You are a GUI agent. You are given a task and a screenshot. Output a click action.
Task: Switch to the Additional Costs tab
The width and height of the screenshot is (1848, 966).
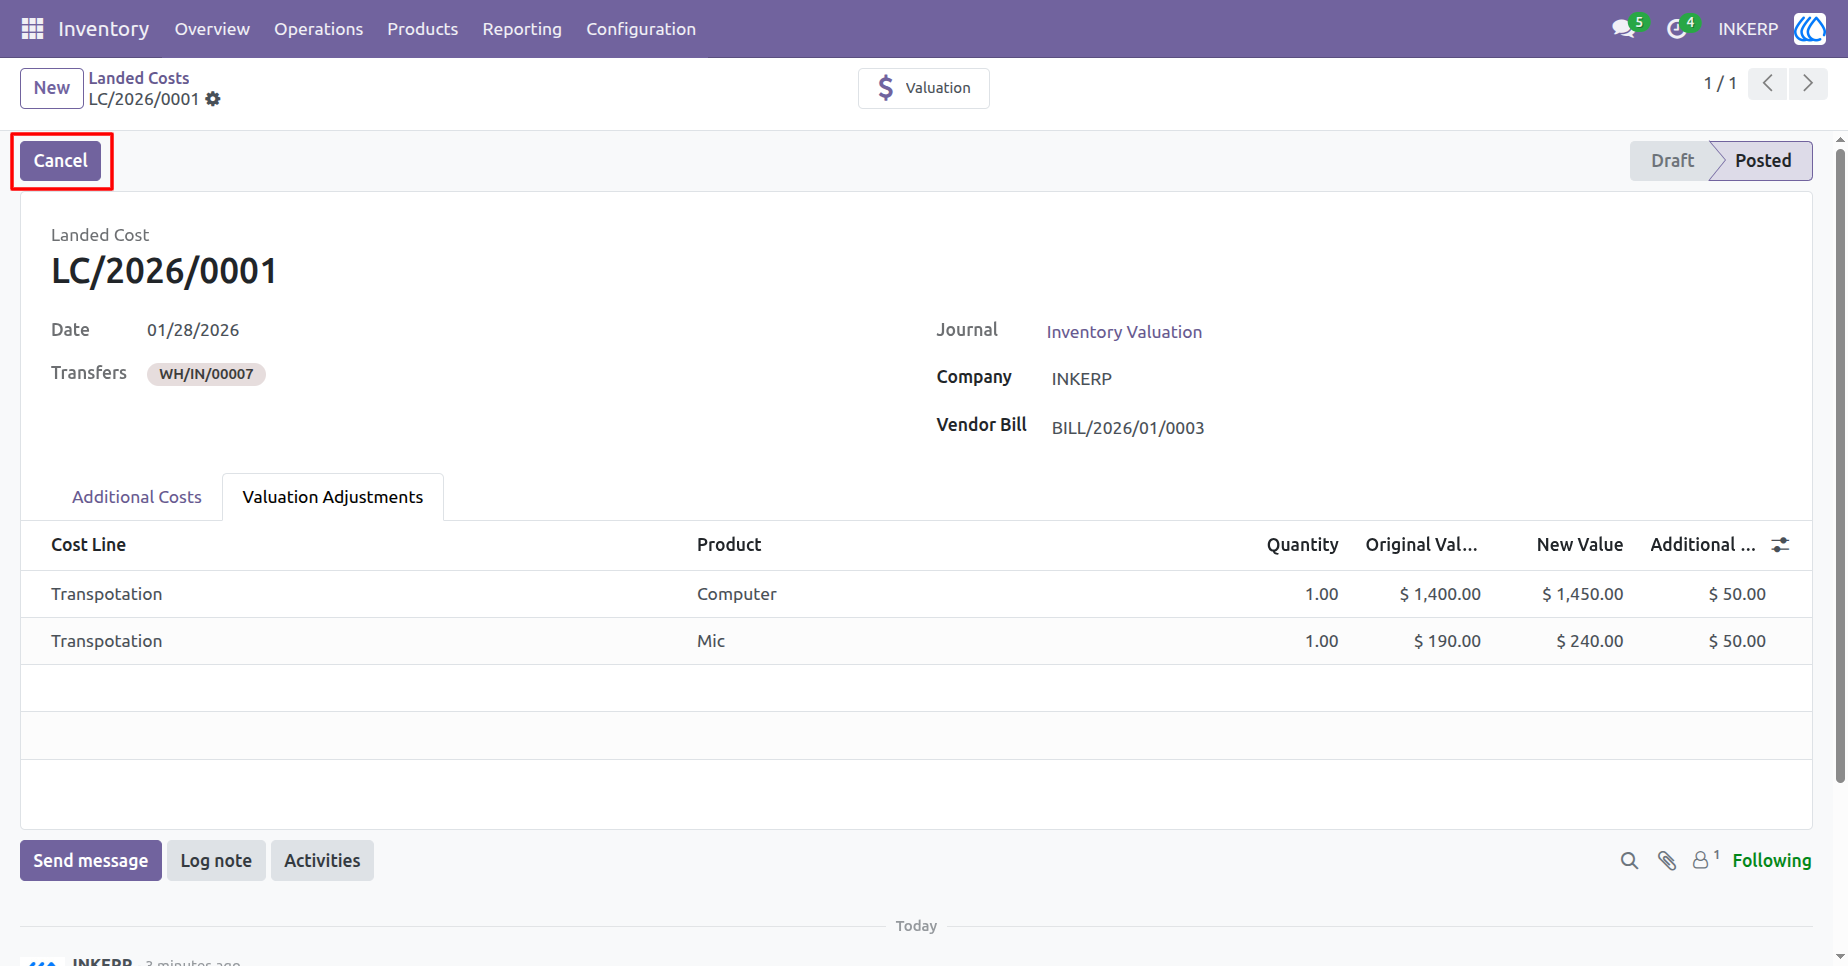[x=137, y=497]
